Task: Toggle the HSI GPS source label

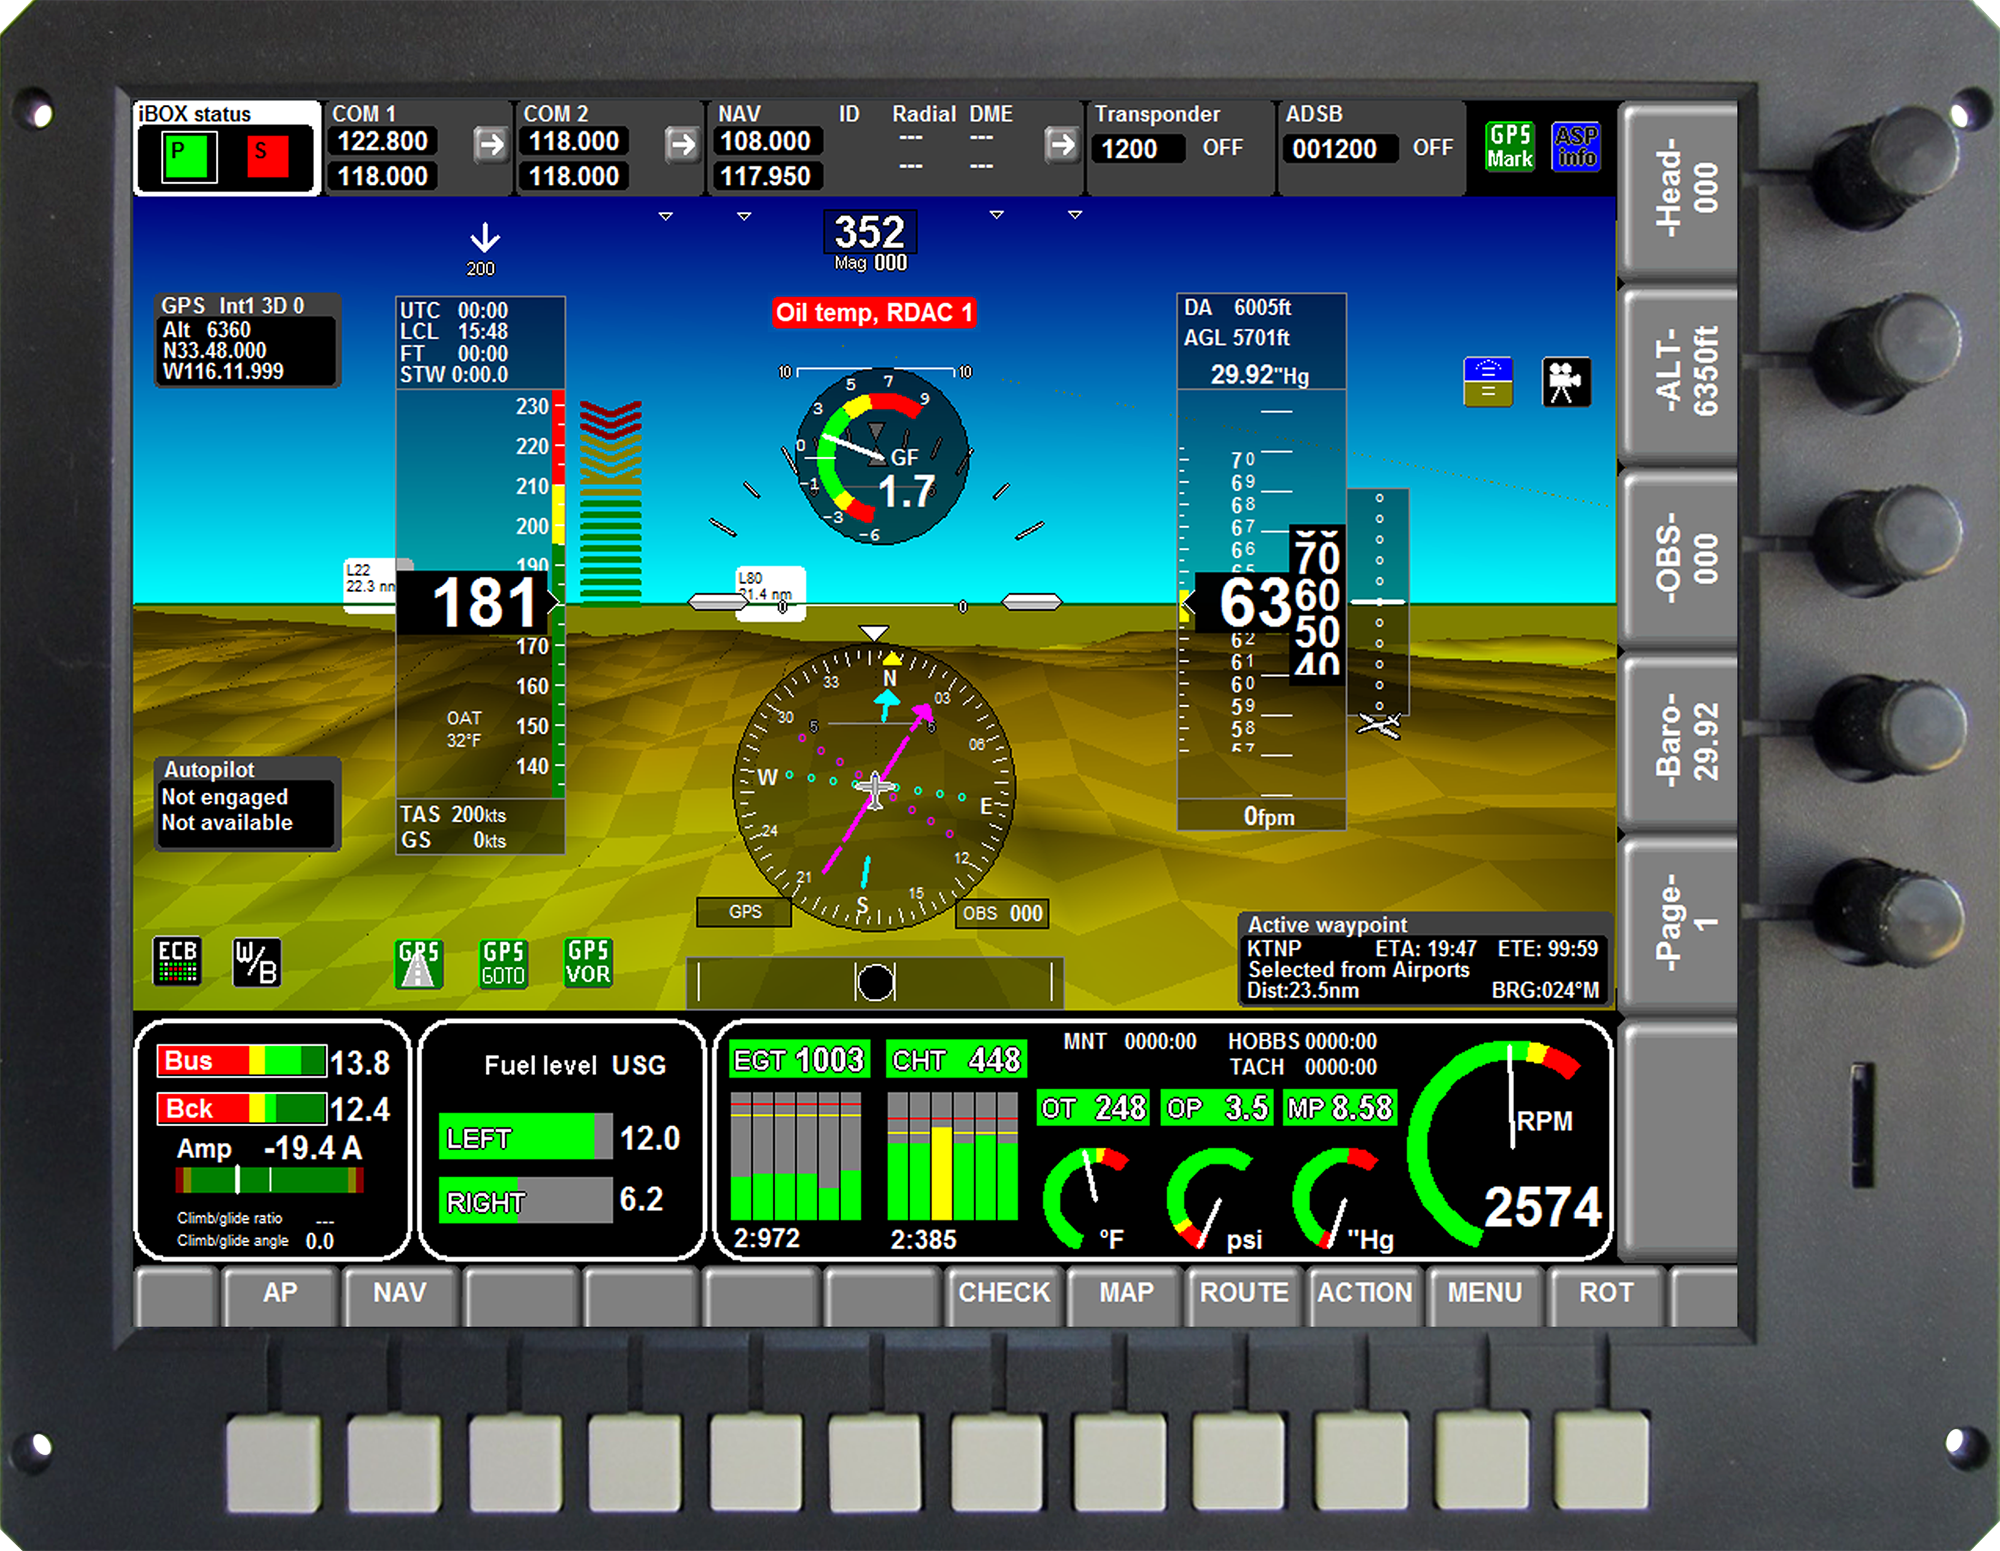Action: tap(745, 912)
